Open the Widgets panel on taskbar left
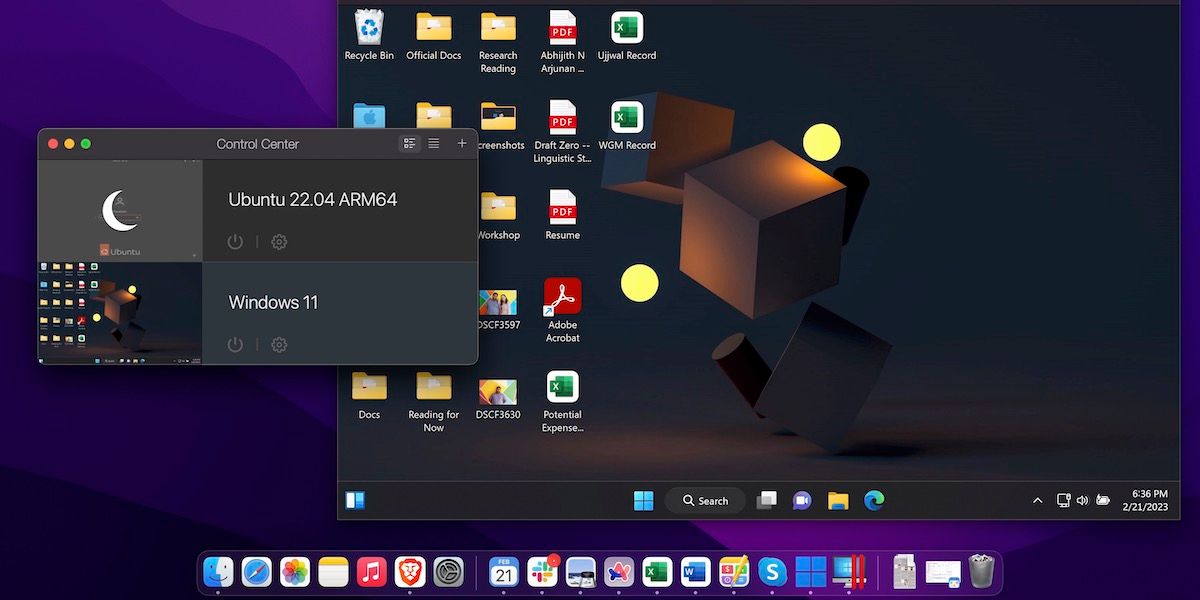Viewport: 1200px width, 600px height. [x=355, y=500]
